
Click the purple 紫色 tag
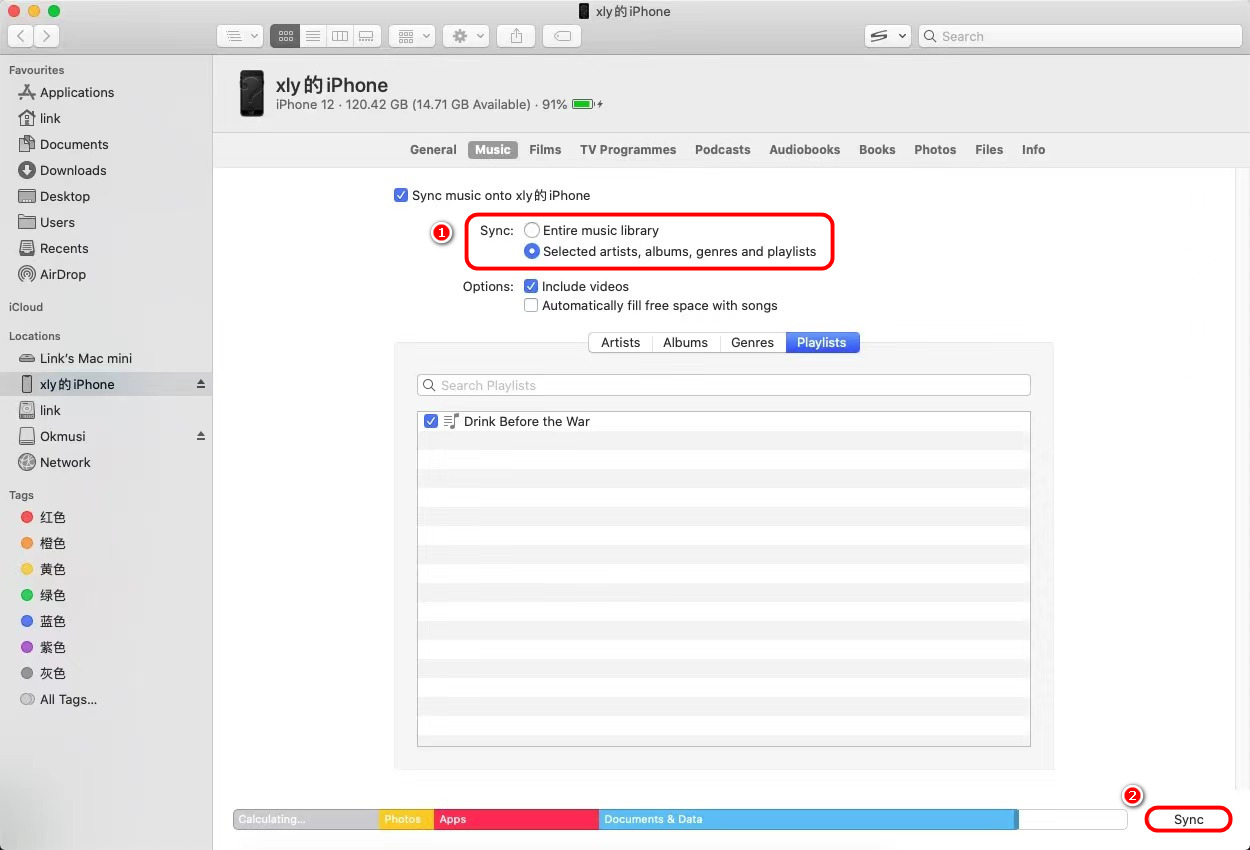pos(43,647)
